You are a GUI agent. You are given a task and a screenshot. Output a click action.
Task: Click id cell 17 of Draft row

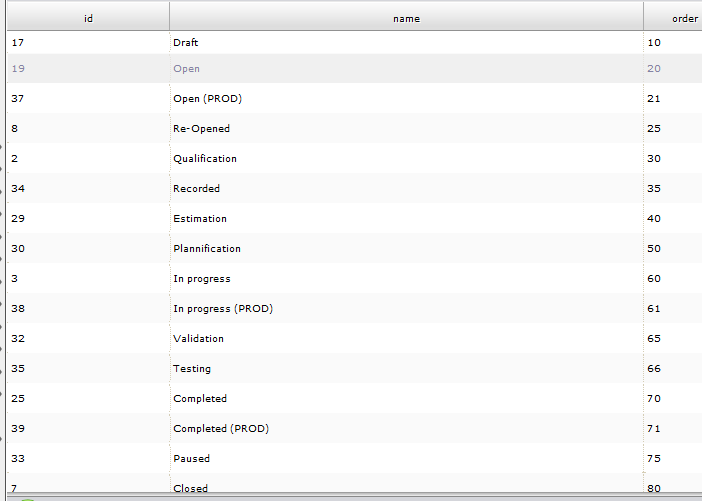[x=17, y=43]
